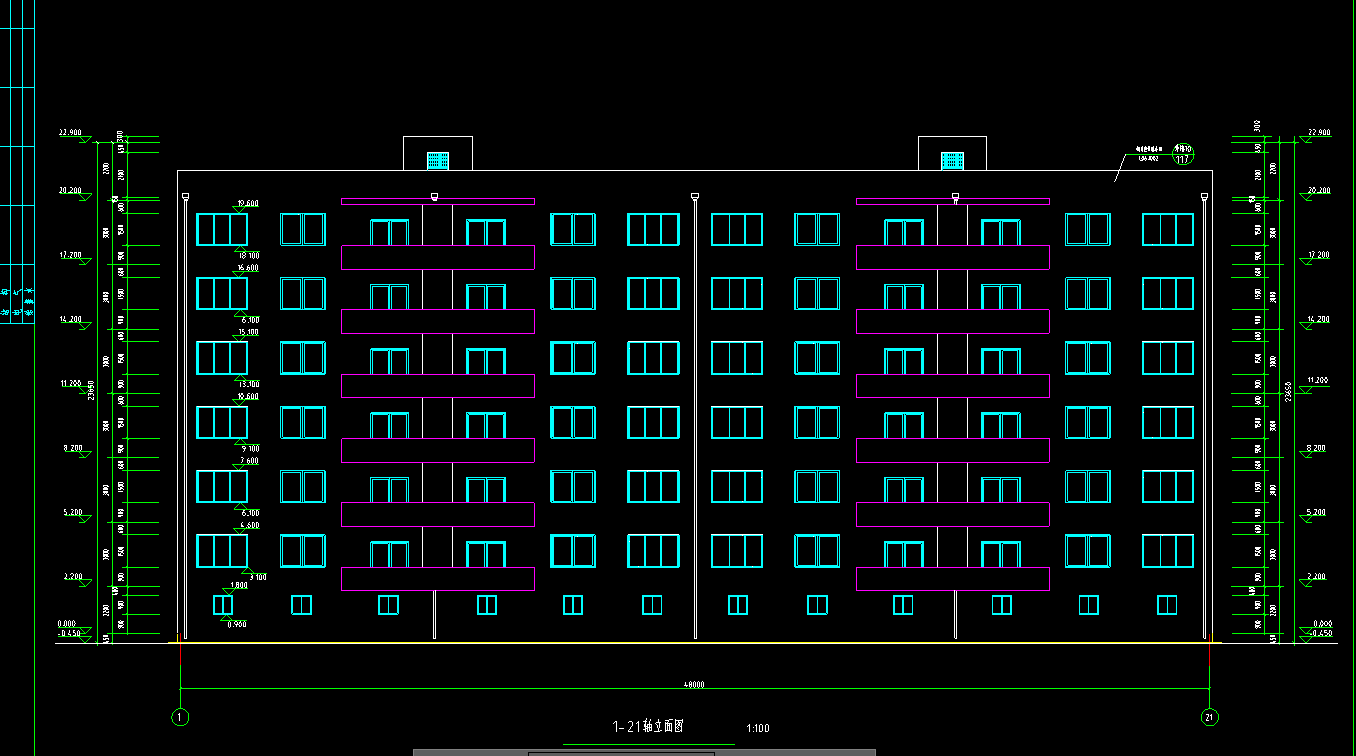The image size is (1356, 756).
Task: Select the right rooftop louver vent
Action: [953, 160]
